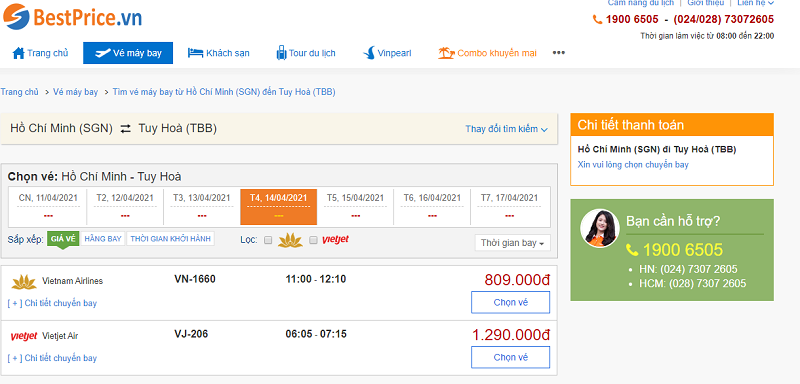Click the yellow phone icon in support box
Image resolution: width=800 pixels, height=384 pixels.
pos(632,250)
